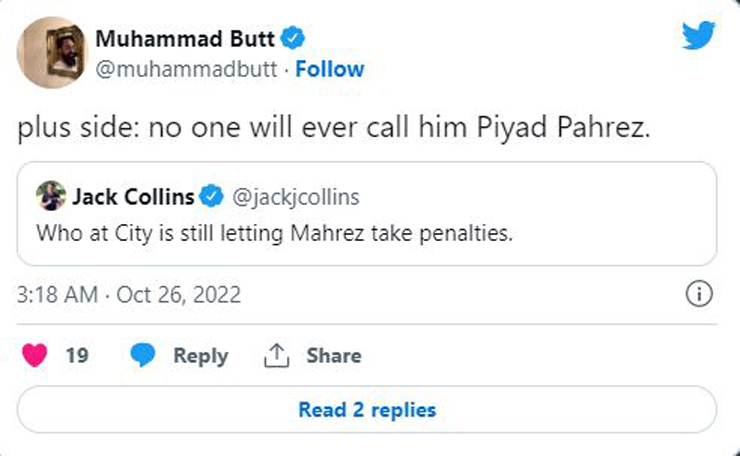The image size is (740, 456).
Task: Open the Muhammad Butt display name link
Action: click(x=185, y=39)
